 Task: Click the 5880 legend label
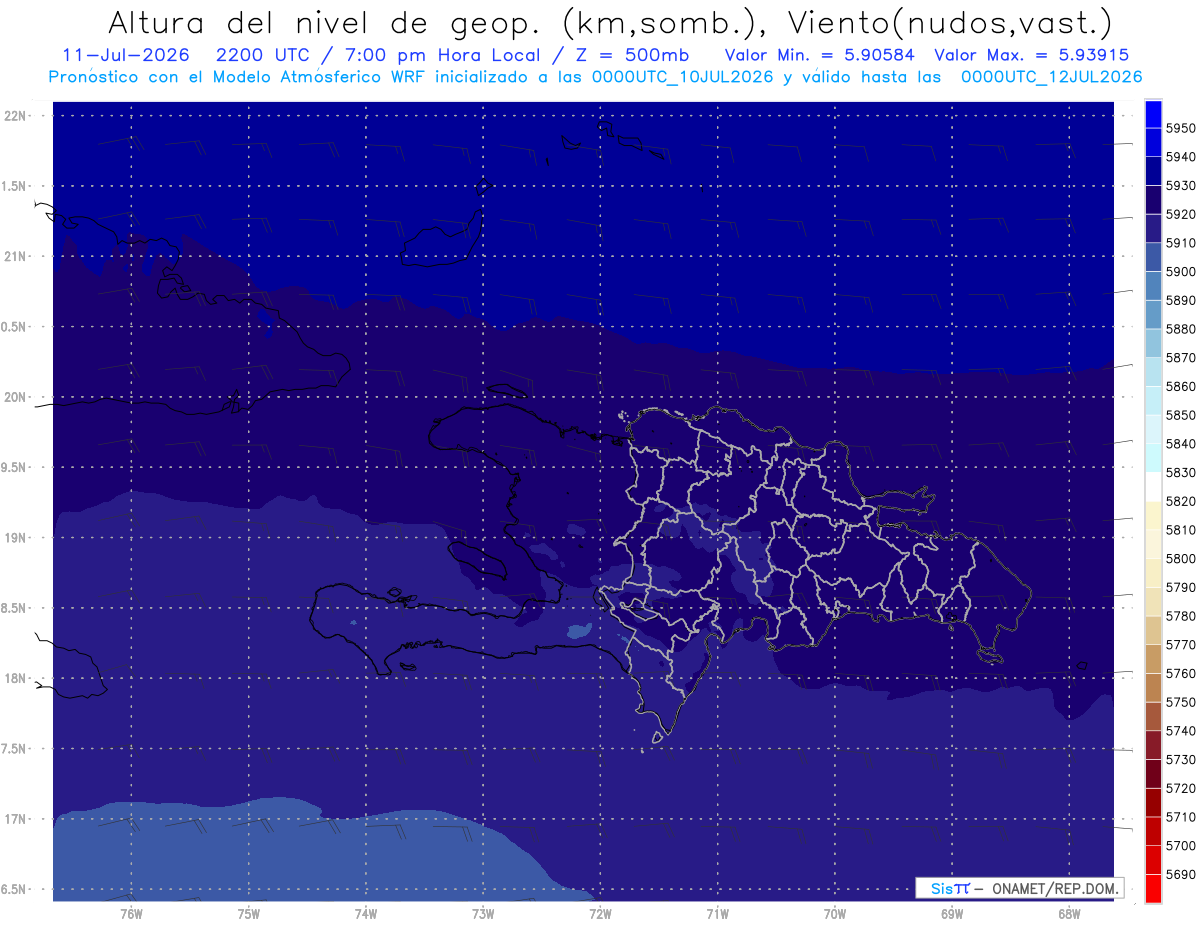tap(1181, 329)
